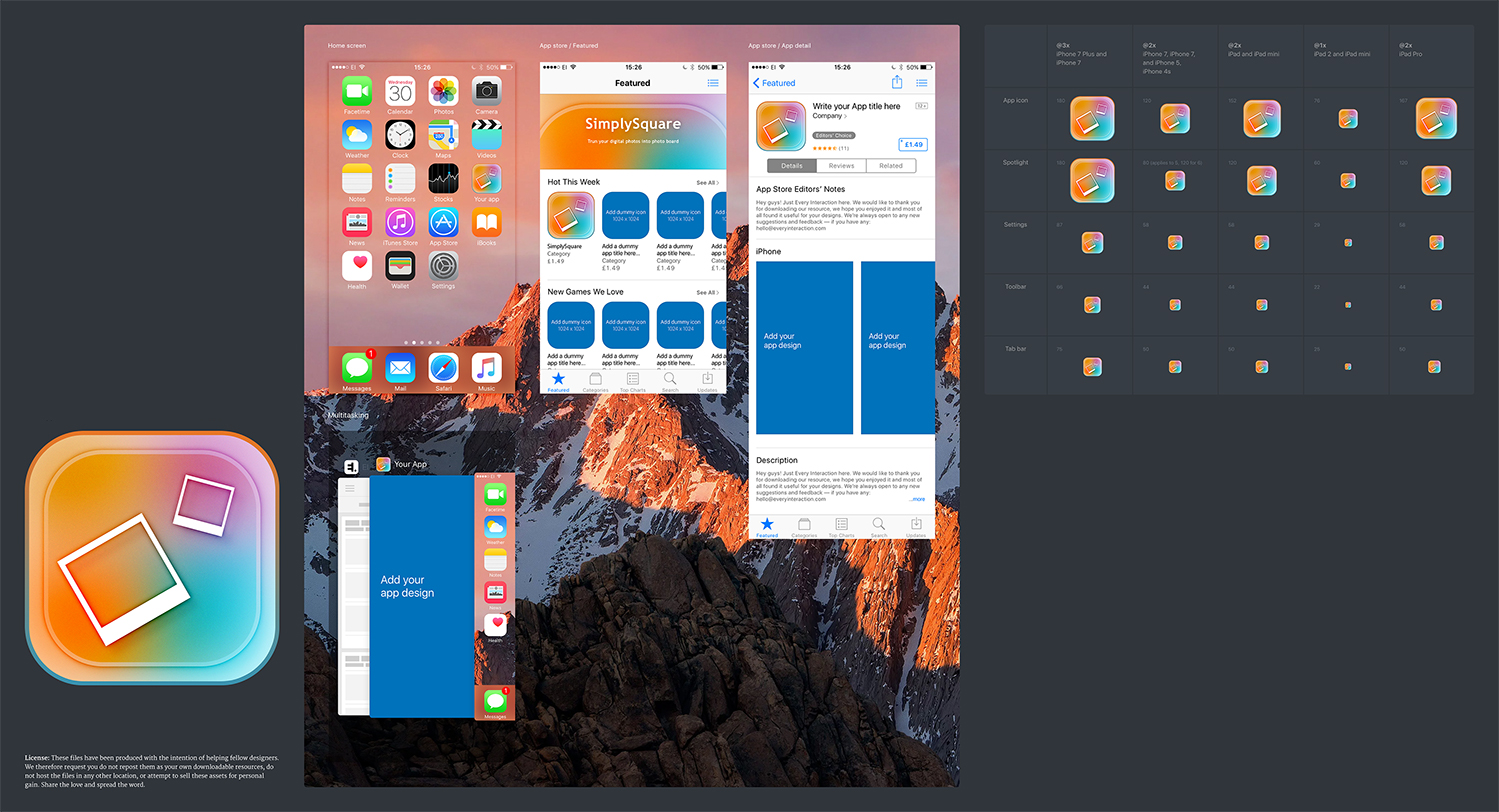Go back via the Featured link

coord(774,83)
